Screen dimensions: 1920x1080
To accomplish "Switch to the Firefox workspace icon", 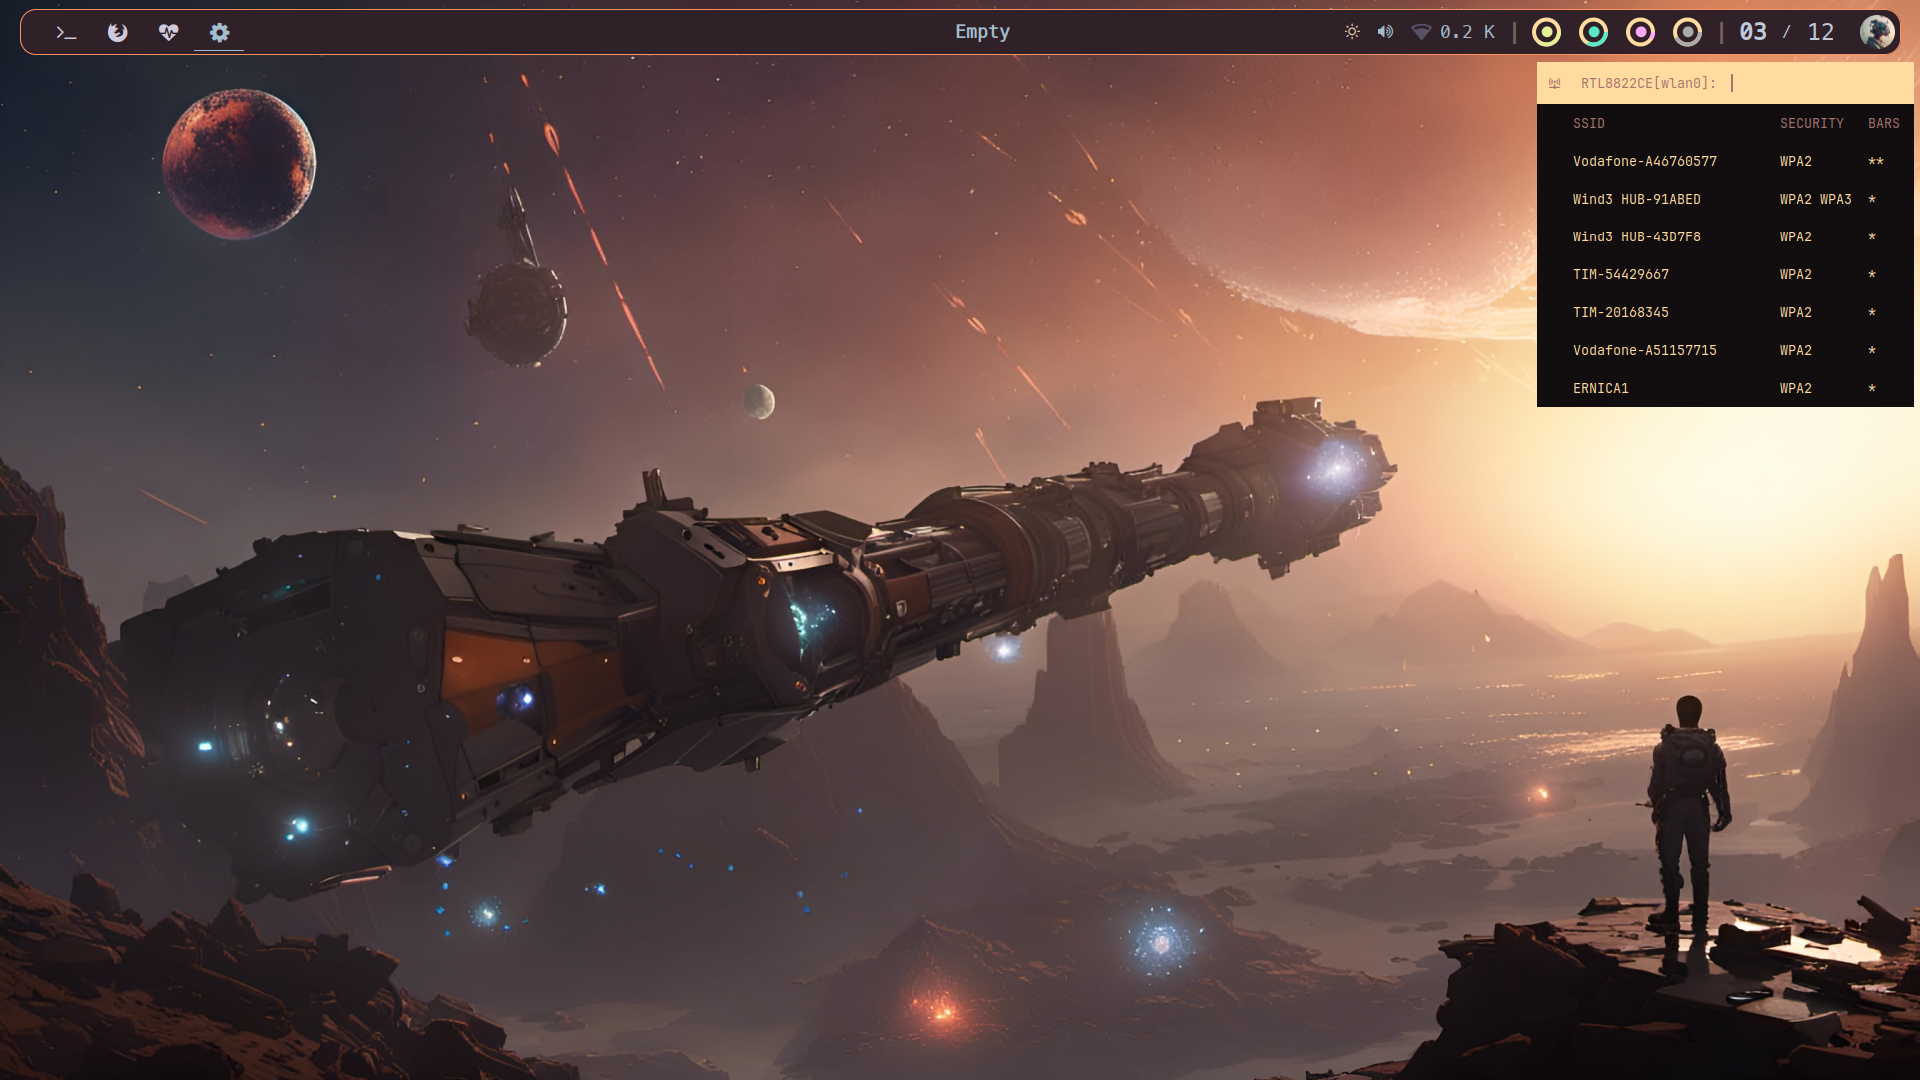I will tap(117, 33).
